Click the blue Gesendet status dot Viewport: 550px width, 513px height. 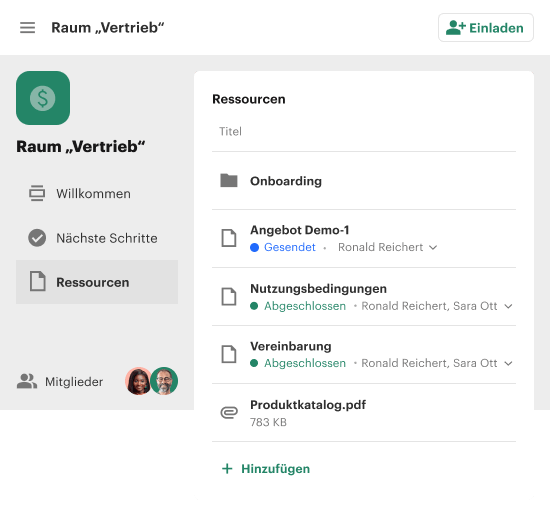[x=254, y=248]
